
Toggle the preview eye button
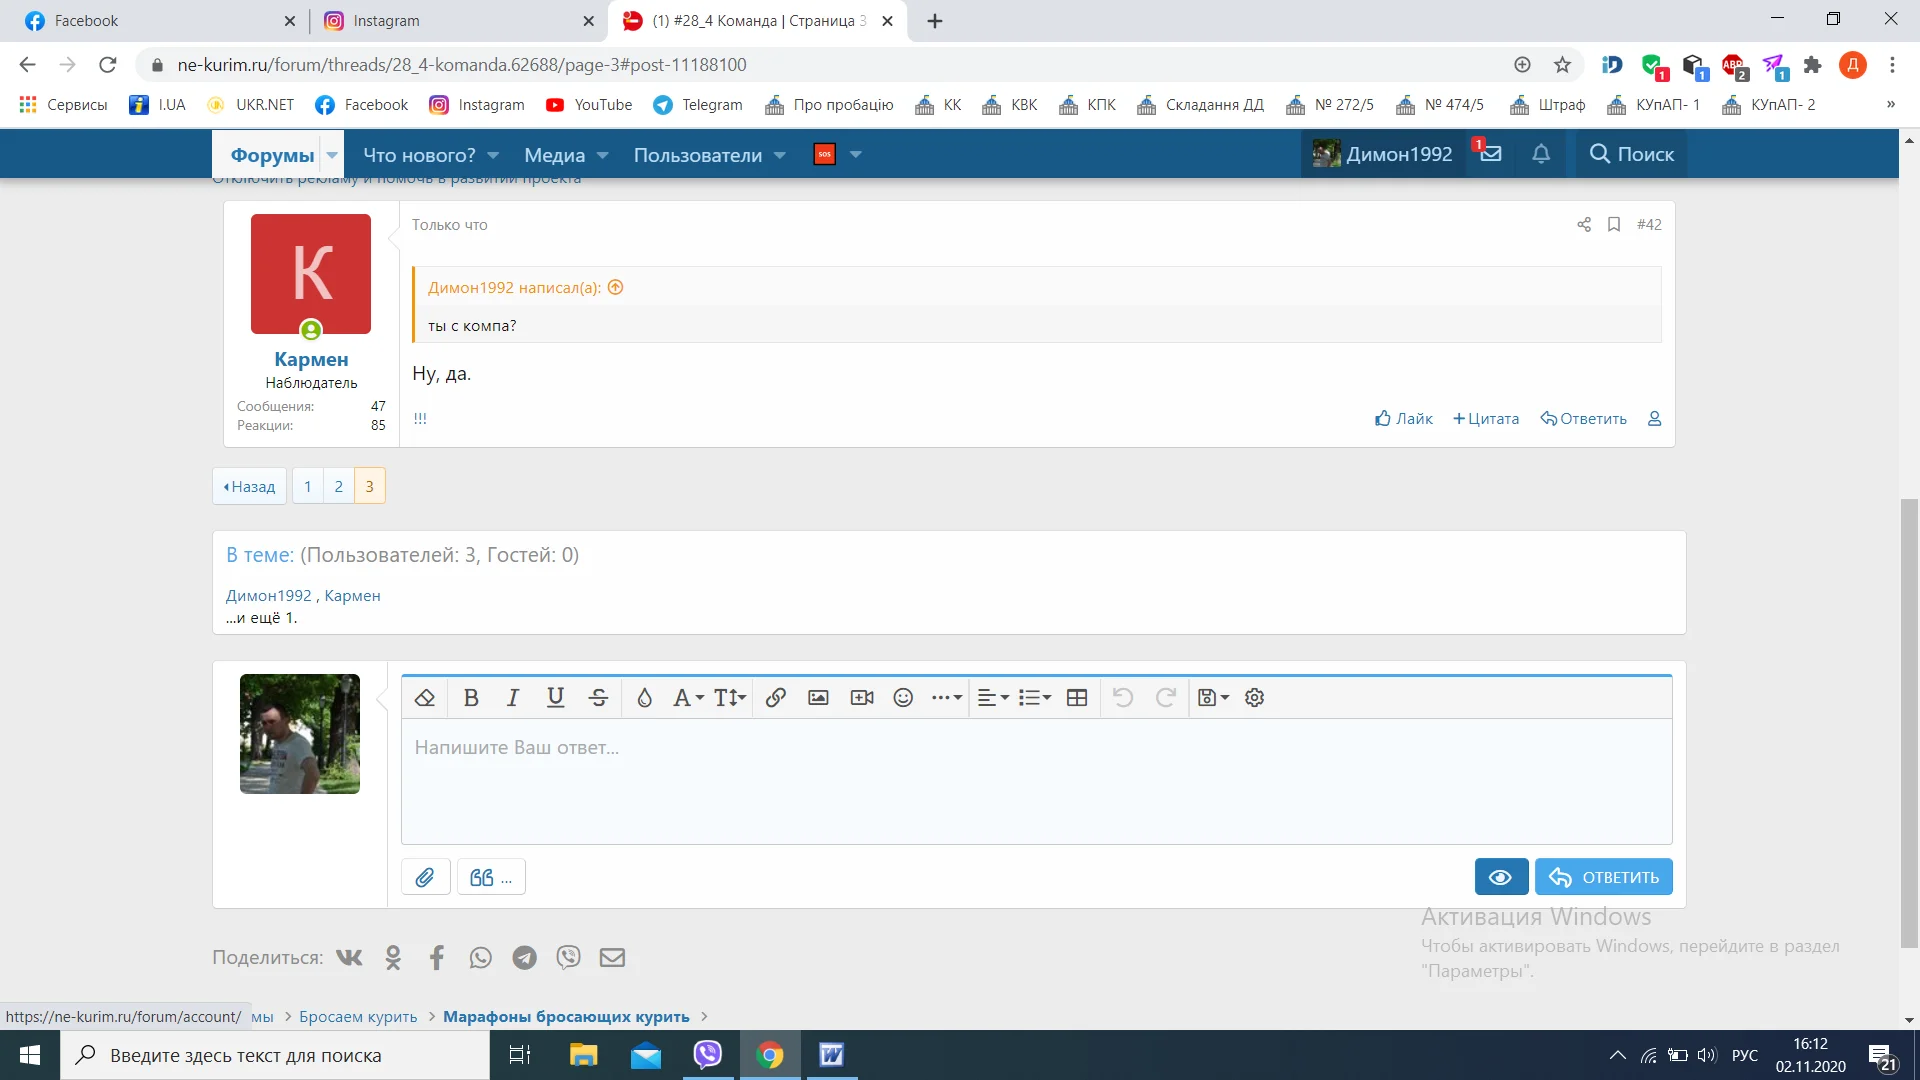pyautogui.click(x=1500, y=877)
